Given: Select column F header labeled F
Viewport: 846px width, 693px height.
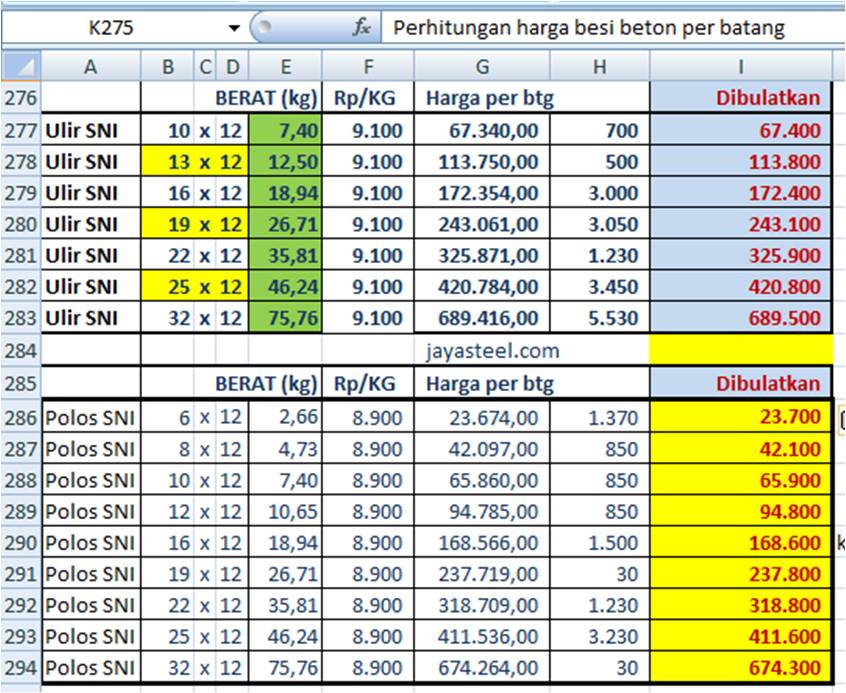Looking at the screenshot, I should click(x=368, y=66).
